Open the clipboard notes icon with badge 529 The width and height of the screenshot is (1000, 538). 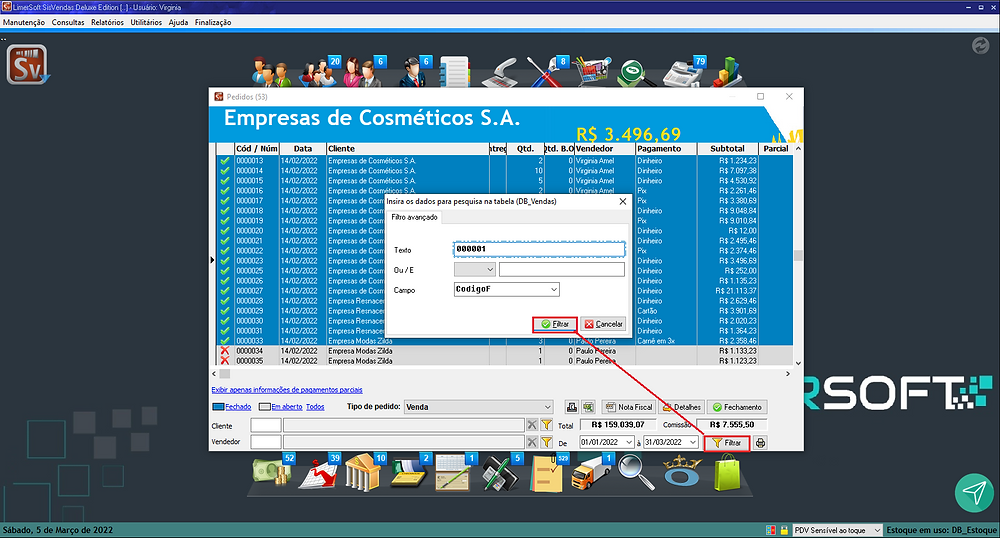point(548,472)
